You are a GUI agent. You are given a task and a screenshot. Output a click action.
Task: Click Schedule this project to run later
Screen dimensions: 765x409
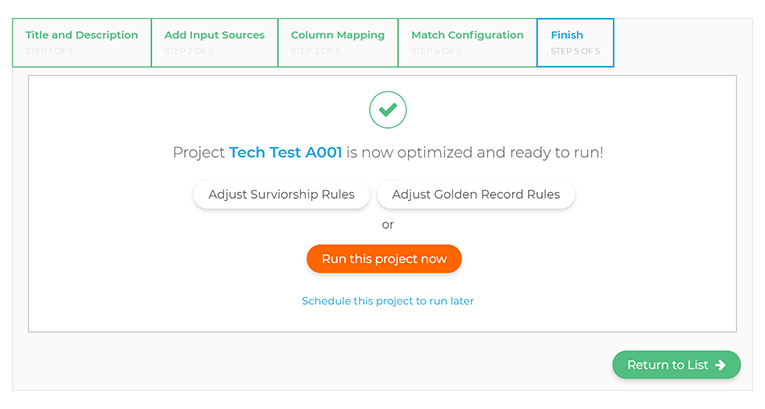(387, 301)
